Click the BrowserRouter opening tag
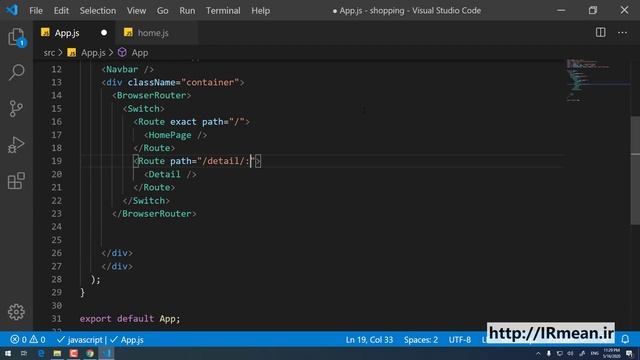This screenshot has height=360, width=640. (x=151, y=96)
